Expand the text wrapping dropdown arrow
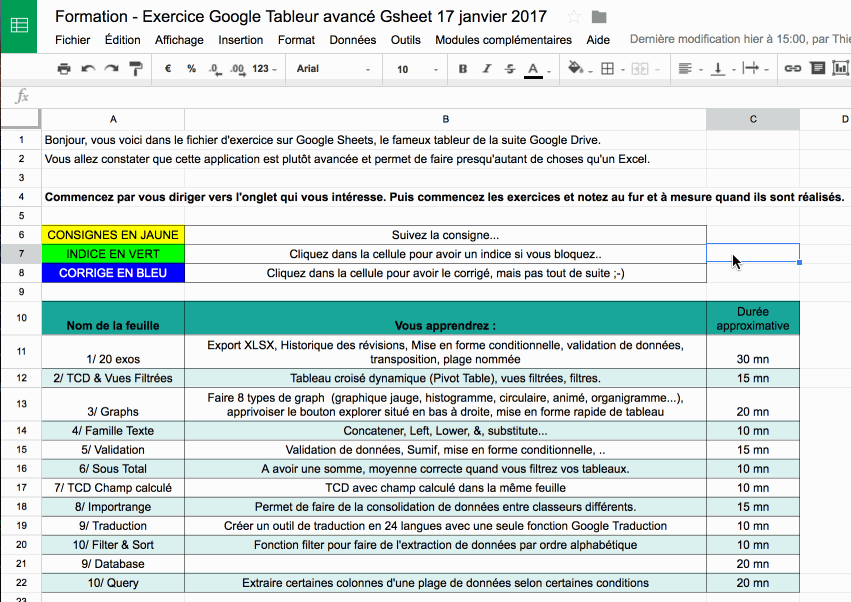851x602 pixels. tap(766, 70)
